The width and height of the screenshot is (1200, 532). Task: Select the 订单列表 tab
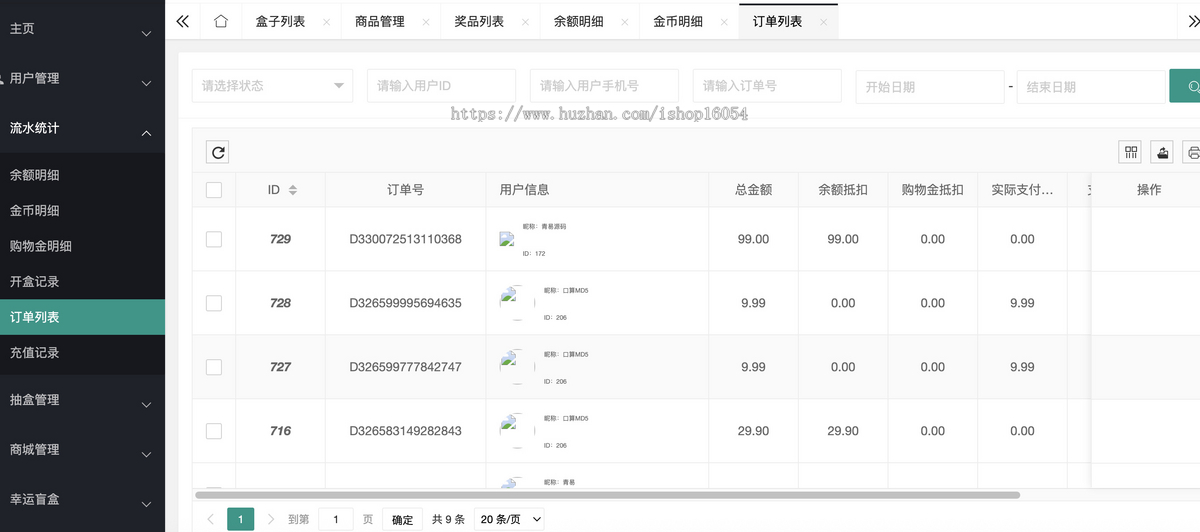[x=777, y=21]
